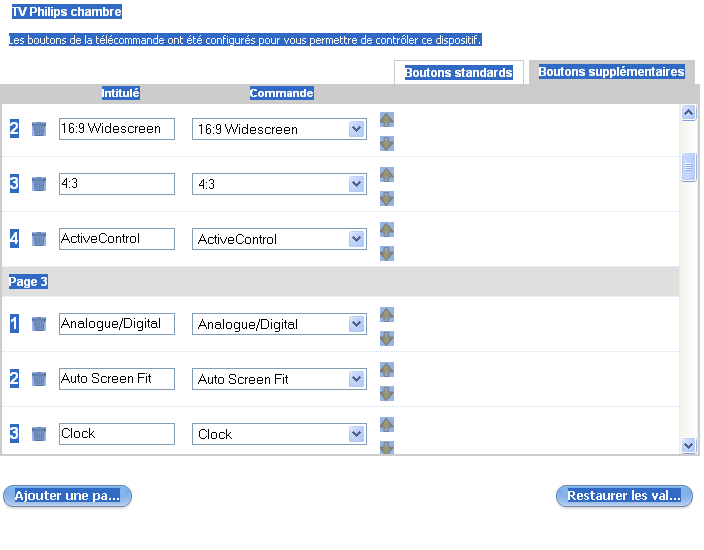Screen dimensions: 704x550
Task: Move Auto Screen Fit row up
Action: pos(387,369)
